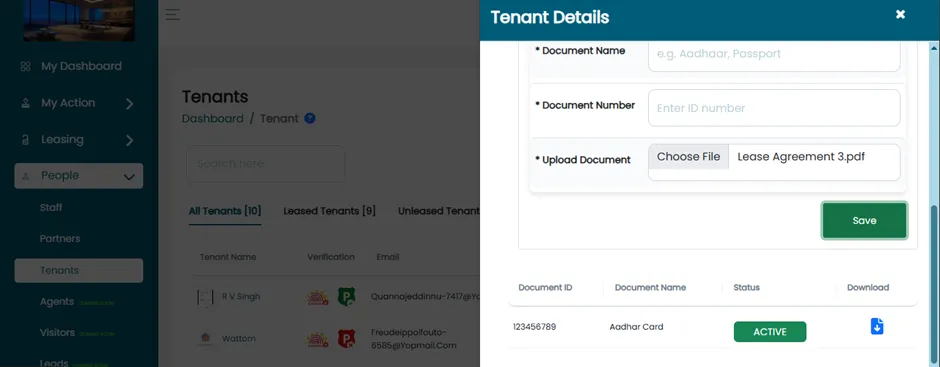
Task: Click the Dashboard breadcrumb link
Action: 213,119
